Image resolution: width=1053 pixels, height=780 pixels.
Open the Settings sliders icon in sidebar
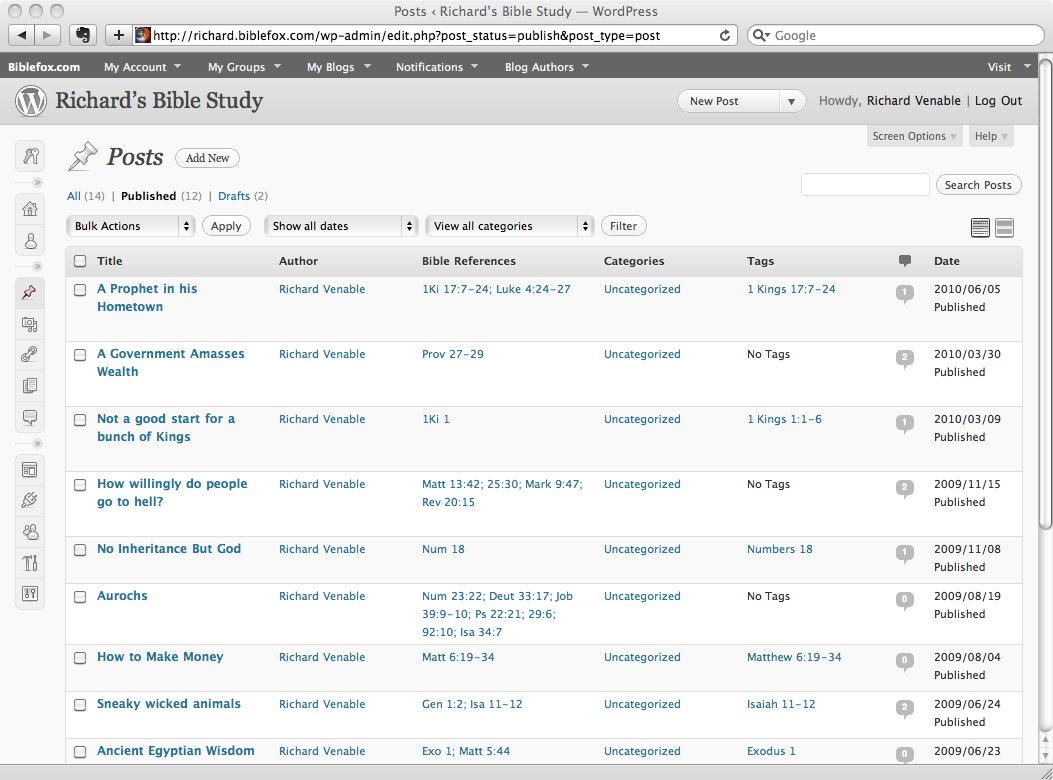click(30, 594)
